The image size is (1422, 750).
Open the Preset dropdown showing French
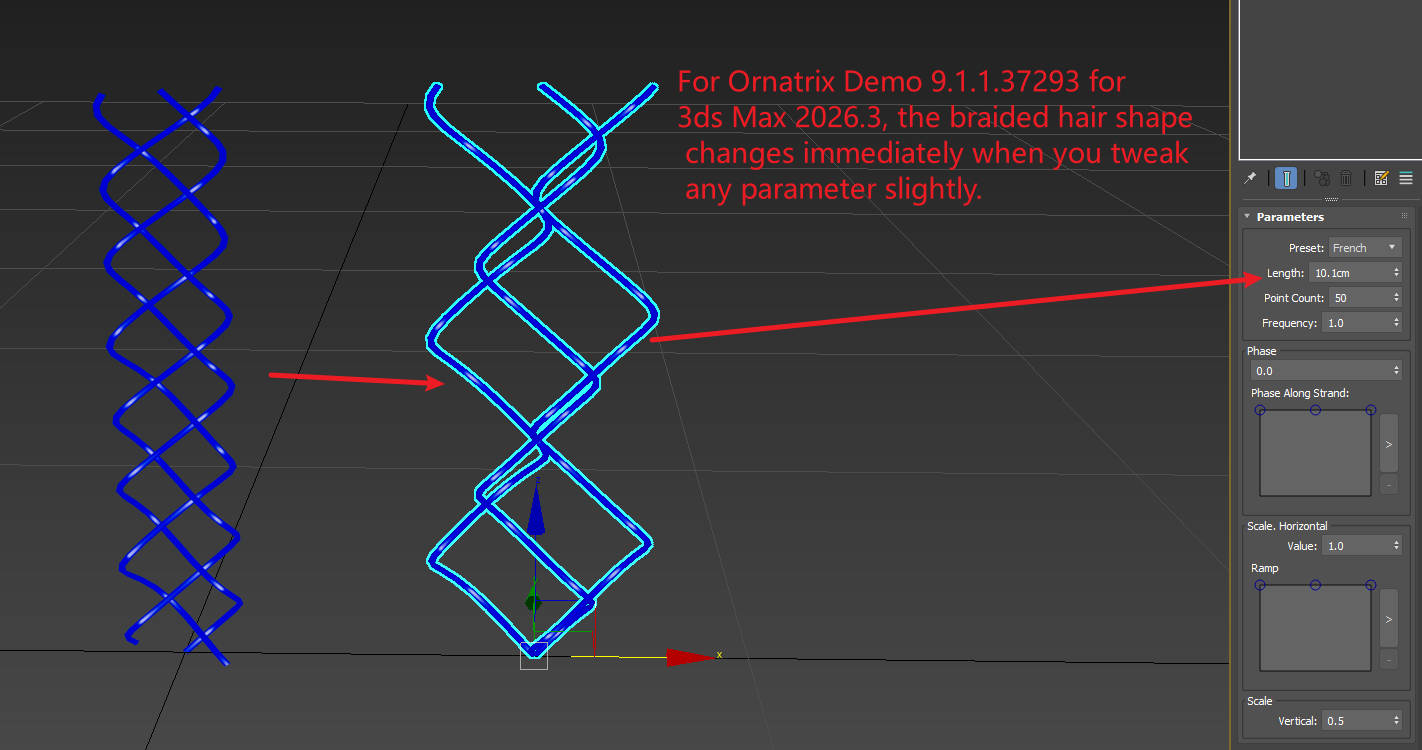(1365, 247)
